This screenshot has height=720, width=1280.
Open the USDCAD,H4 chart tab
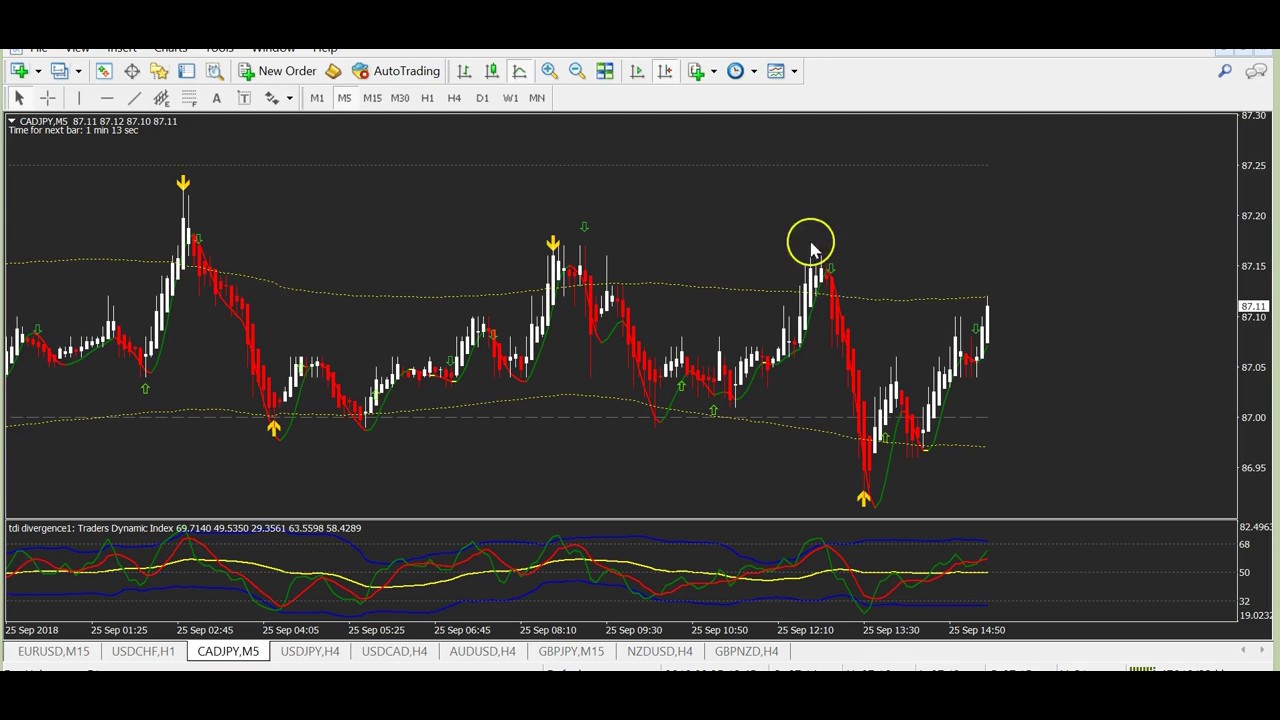[x=394, y=651]
